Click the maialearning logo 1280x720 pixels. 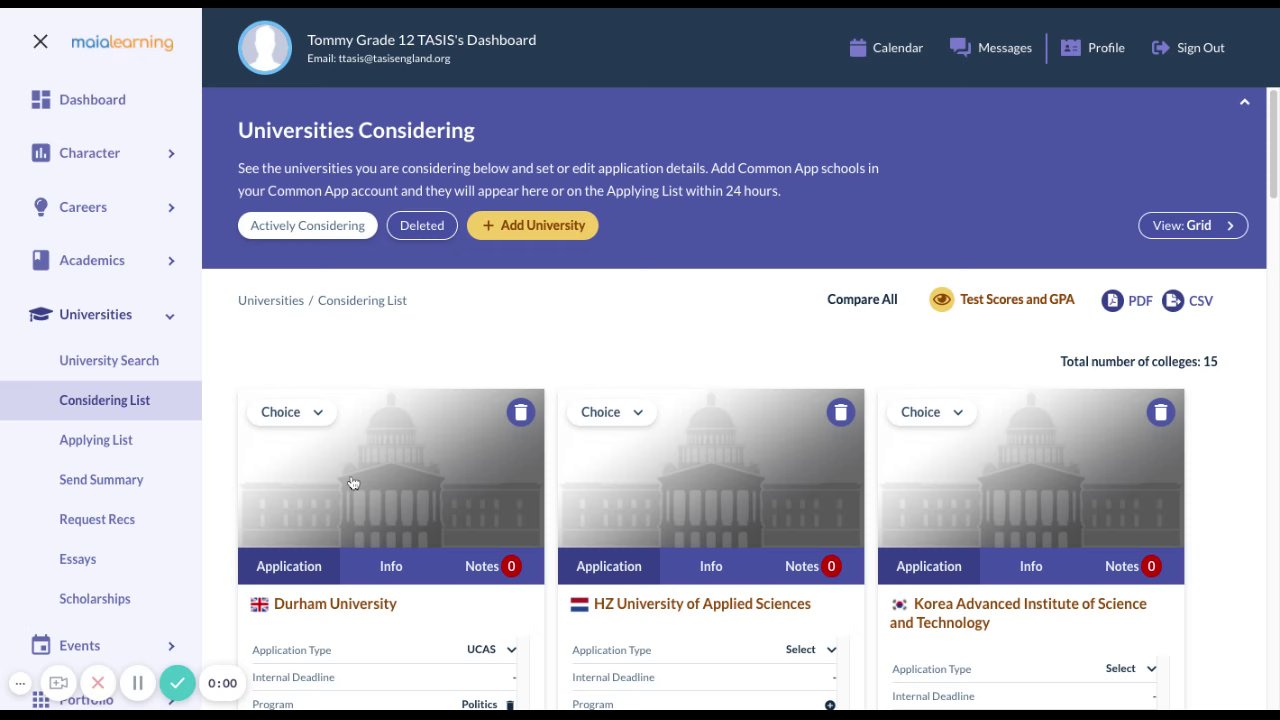tap(122, 42)
